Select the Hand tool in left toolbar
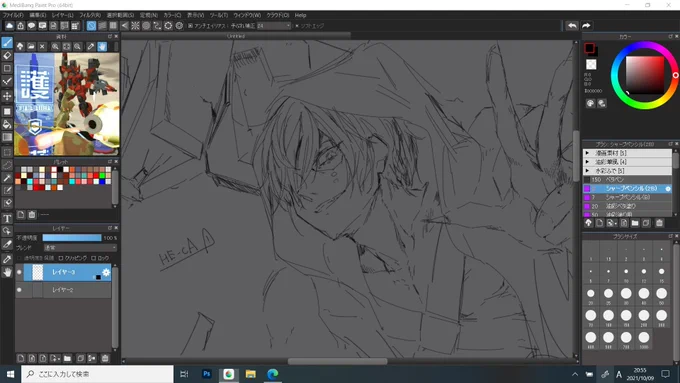680x383 pixels. 7,272
